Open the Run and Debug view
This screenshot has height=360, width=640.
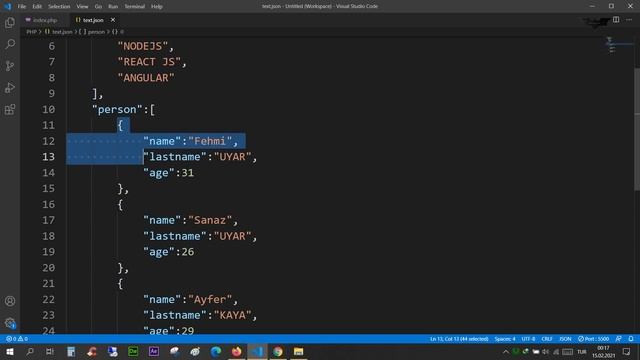pos(10,87)
